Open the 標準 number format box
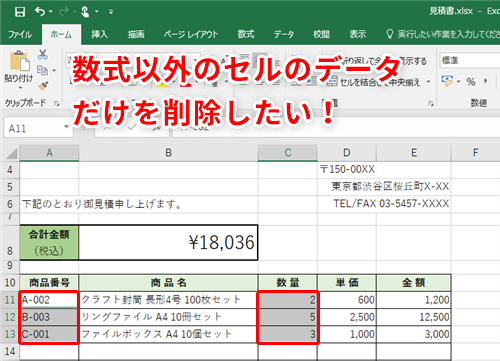Screen dimensions: 500x361 (x=469, y=61)
